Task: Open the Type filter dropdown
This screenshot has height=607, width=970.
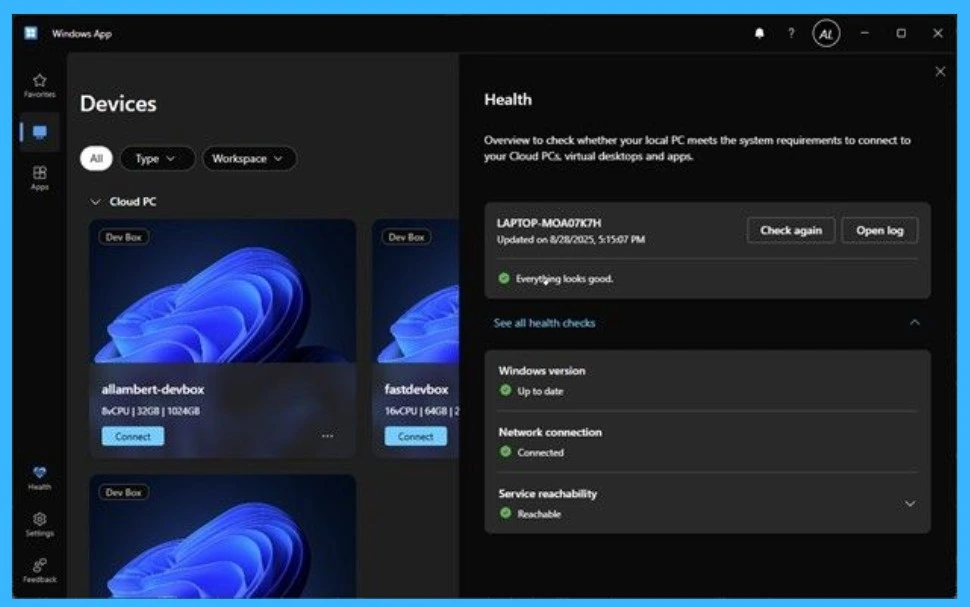Action: point(156,158)
